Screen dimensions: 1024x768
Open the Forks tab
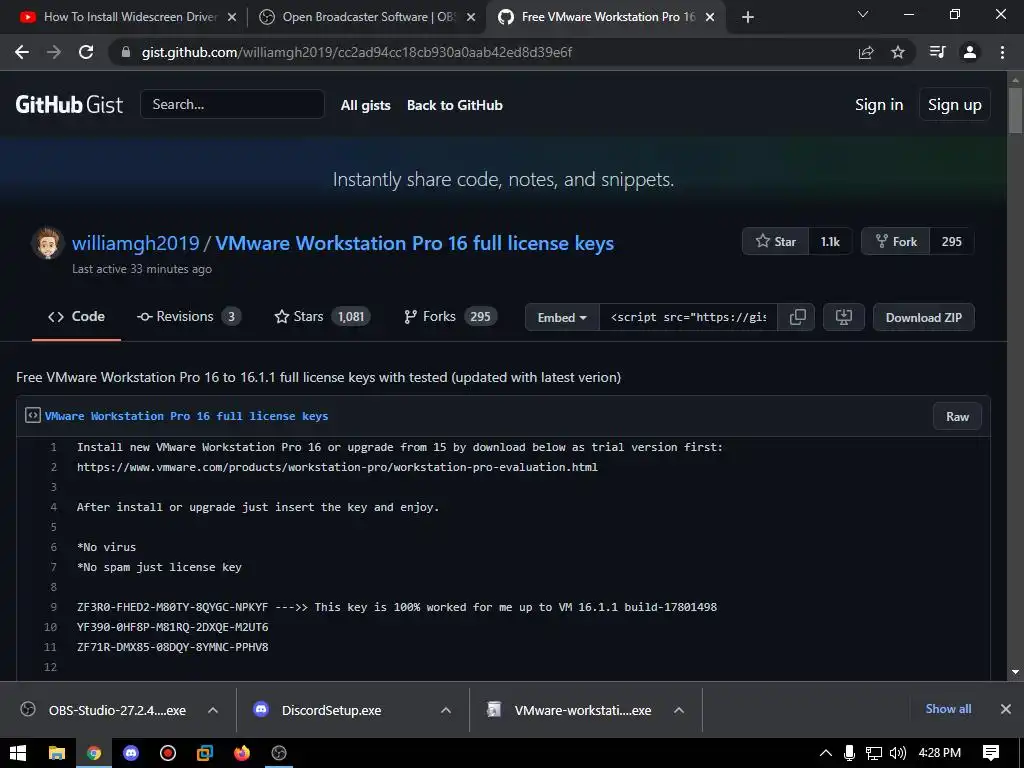click(x=451, y=317)
